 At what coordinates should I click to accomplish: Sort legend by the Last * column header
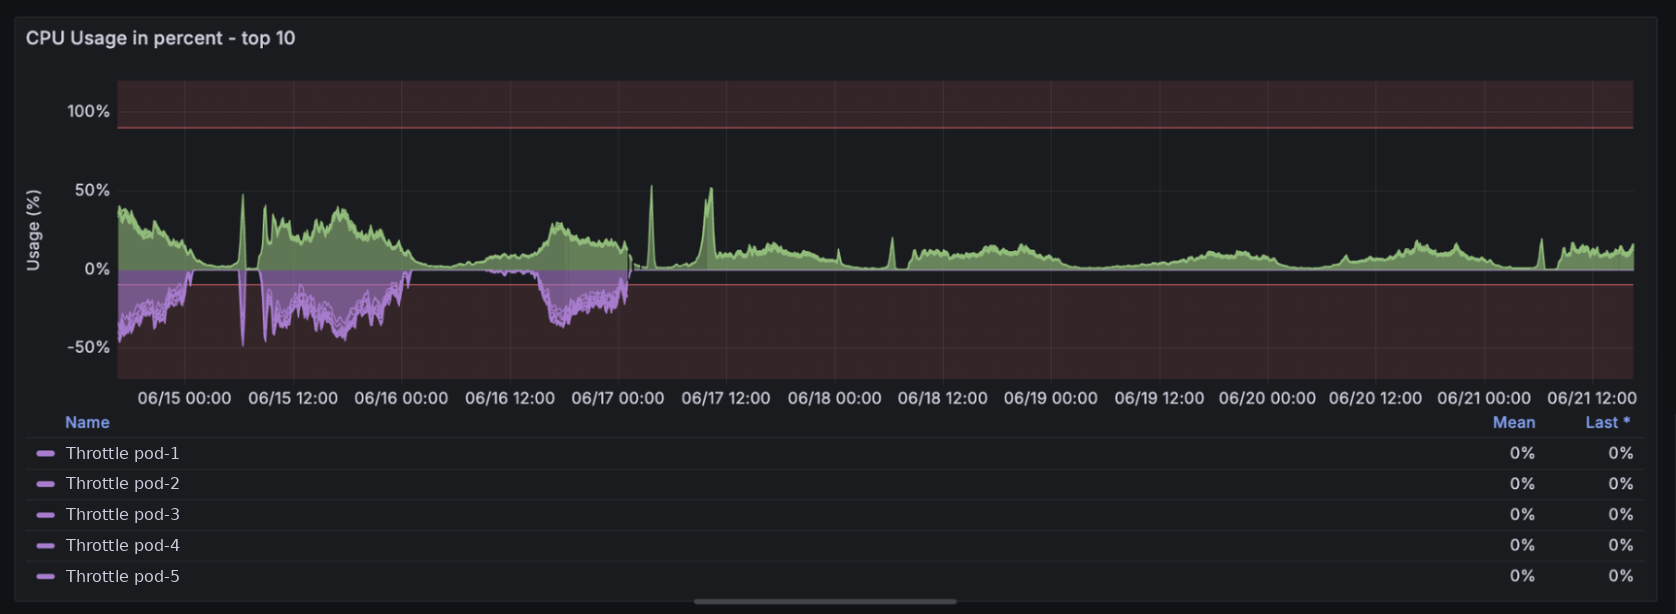click(1608, 423)
